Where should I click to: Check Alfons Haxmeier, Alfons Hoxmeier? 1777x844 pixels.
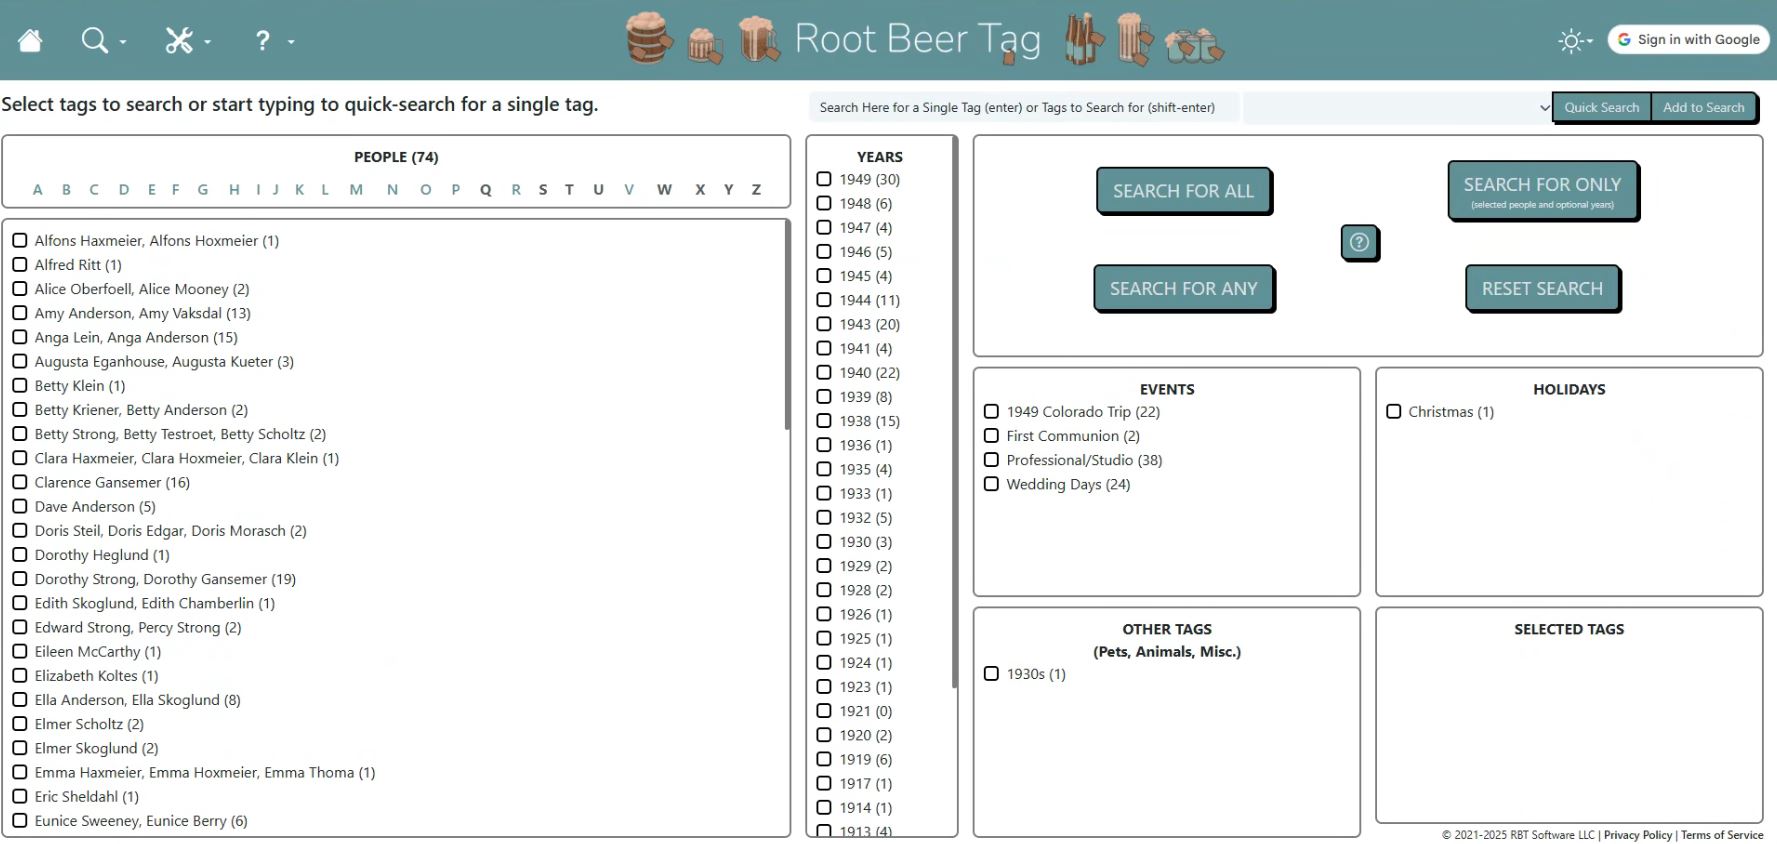(20, 240)
